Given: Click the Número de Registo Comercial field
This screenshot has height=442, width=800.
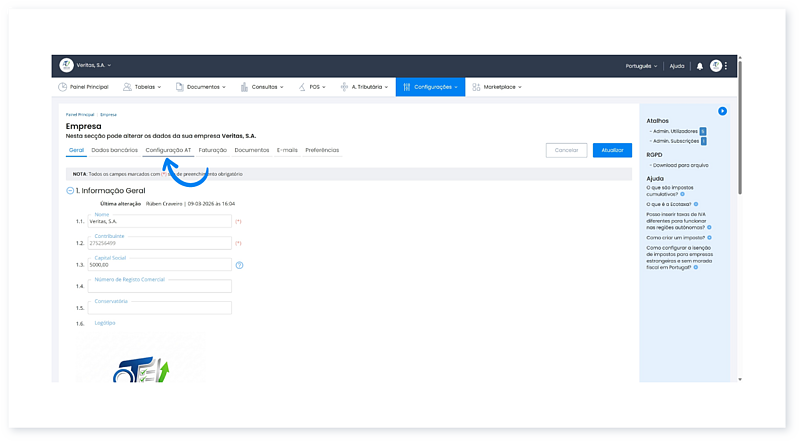Looking at the screenshot, I should pos(160,287).
